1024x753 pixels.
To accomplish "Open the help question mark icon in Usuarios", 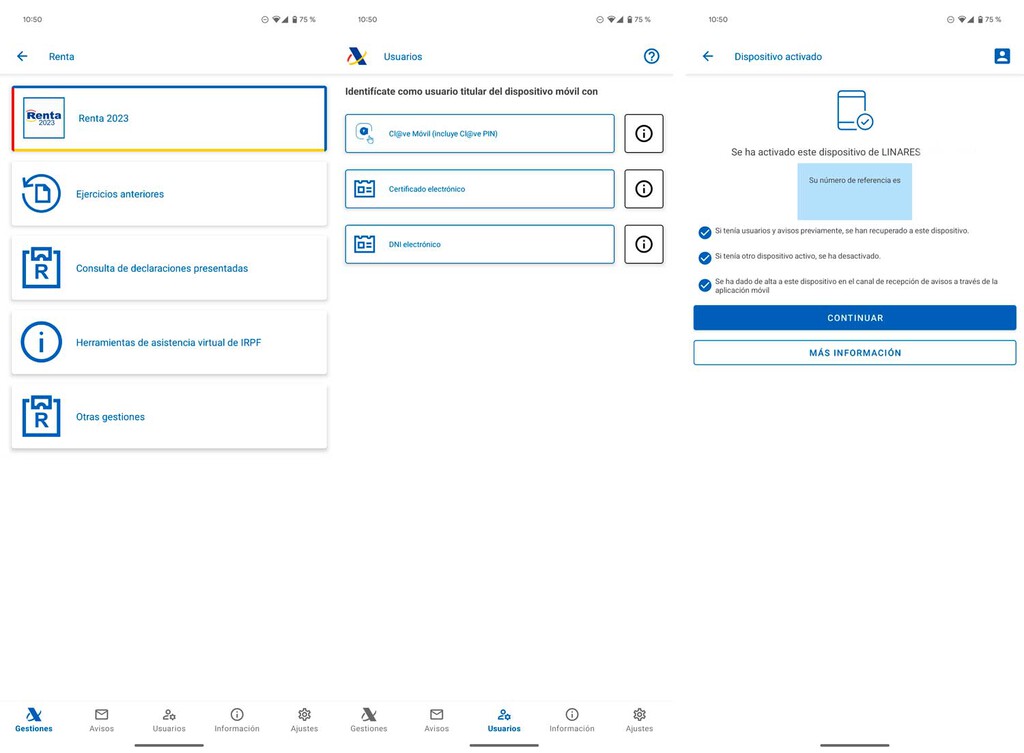I will pos(651,56).
